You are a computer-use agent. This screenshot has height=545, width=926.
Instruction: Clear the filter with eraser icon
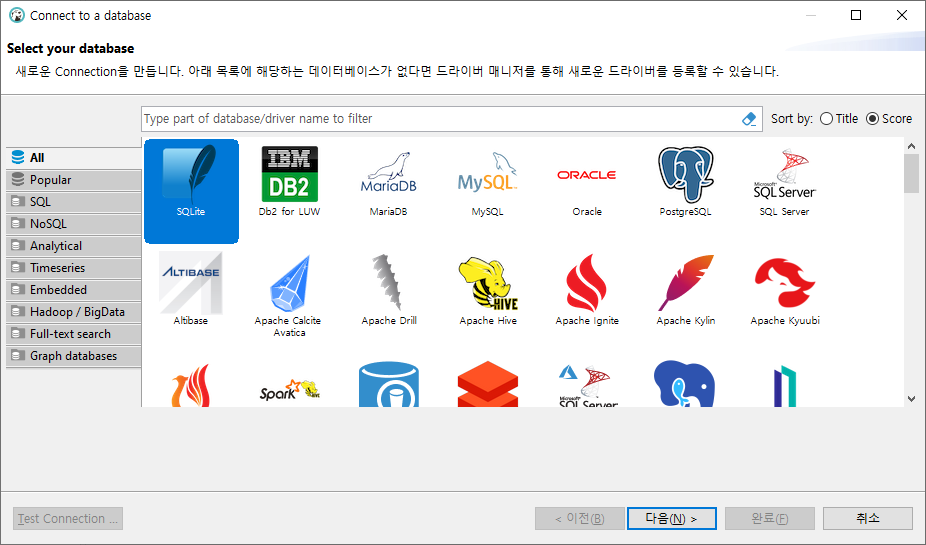pos(749,119)
